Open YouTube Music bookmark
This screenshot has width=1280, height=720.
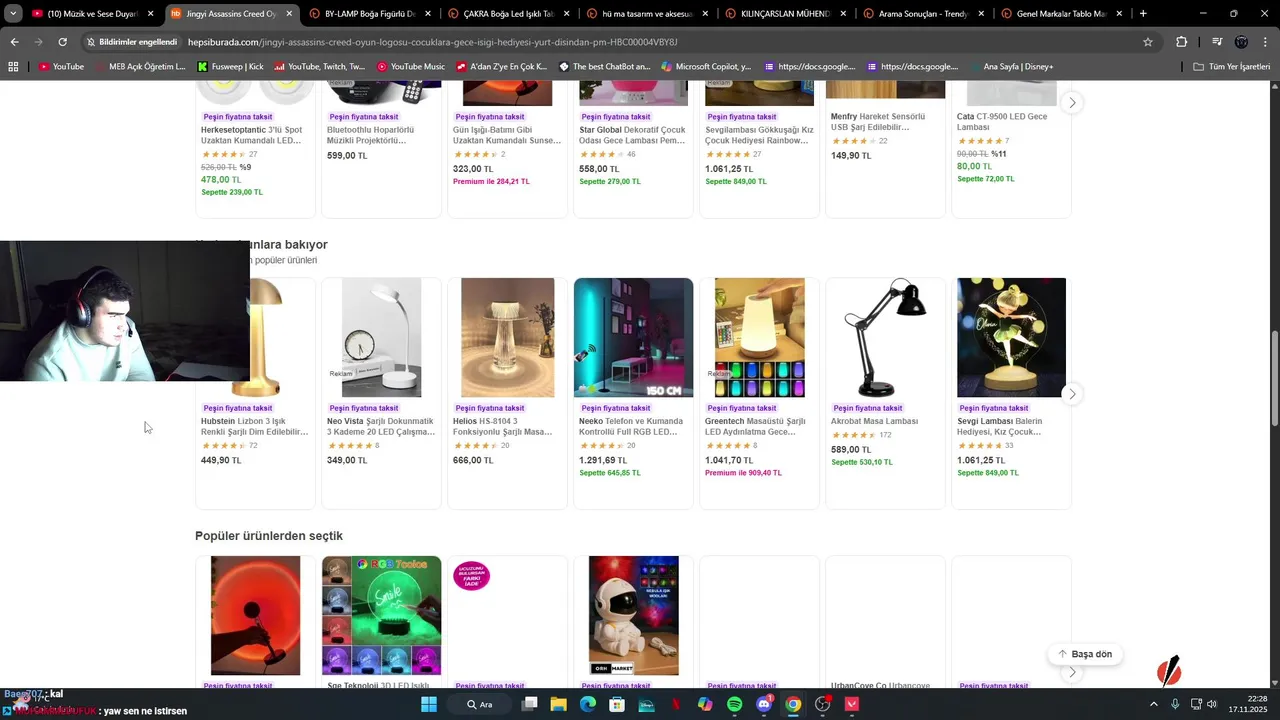(x=411, y=66)
